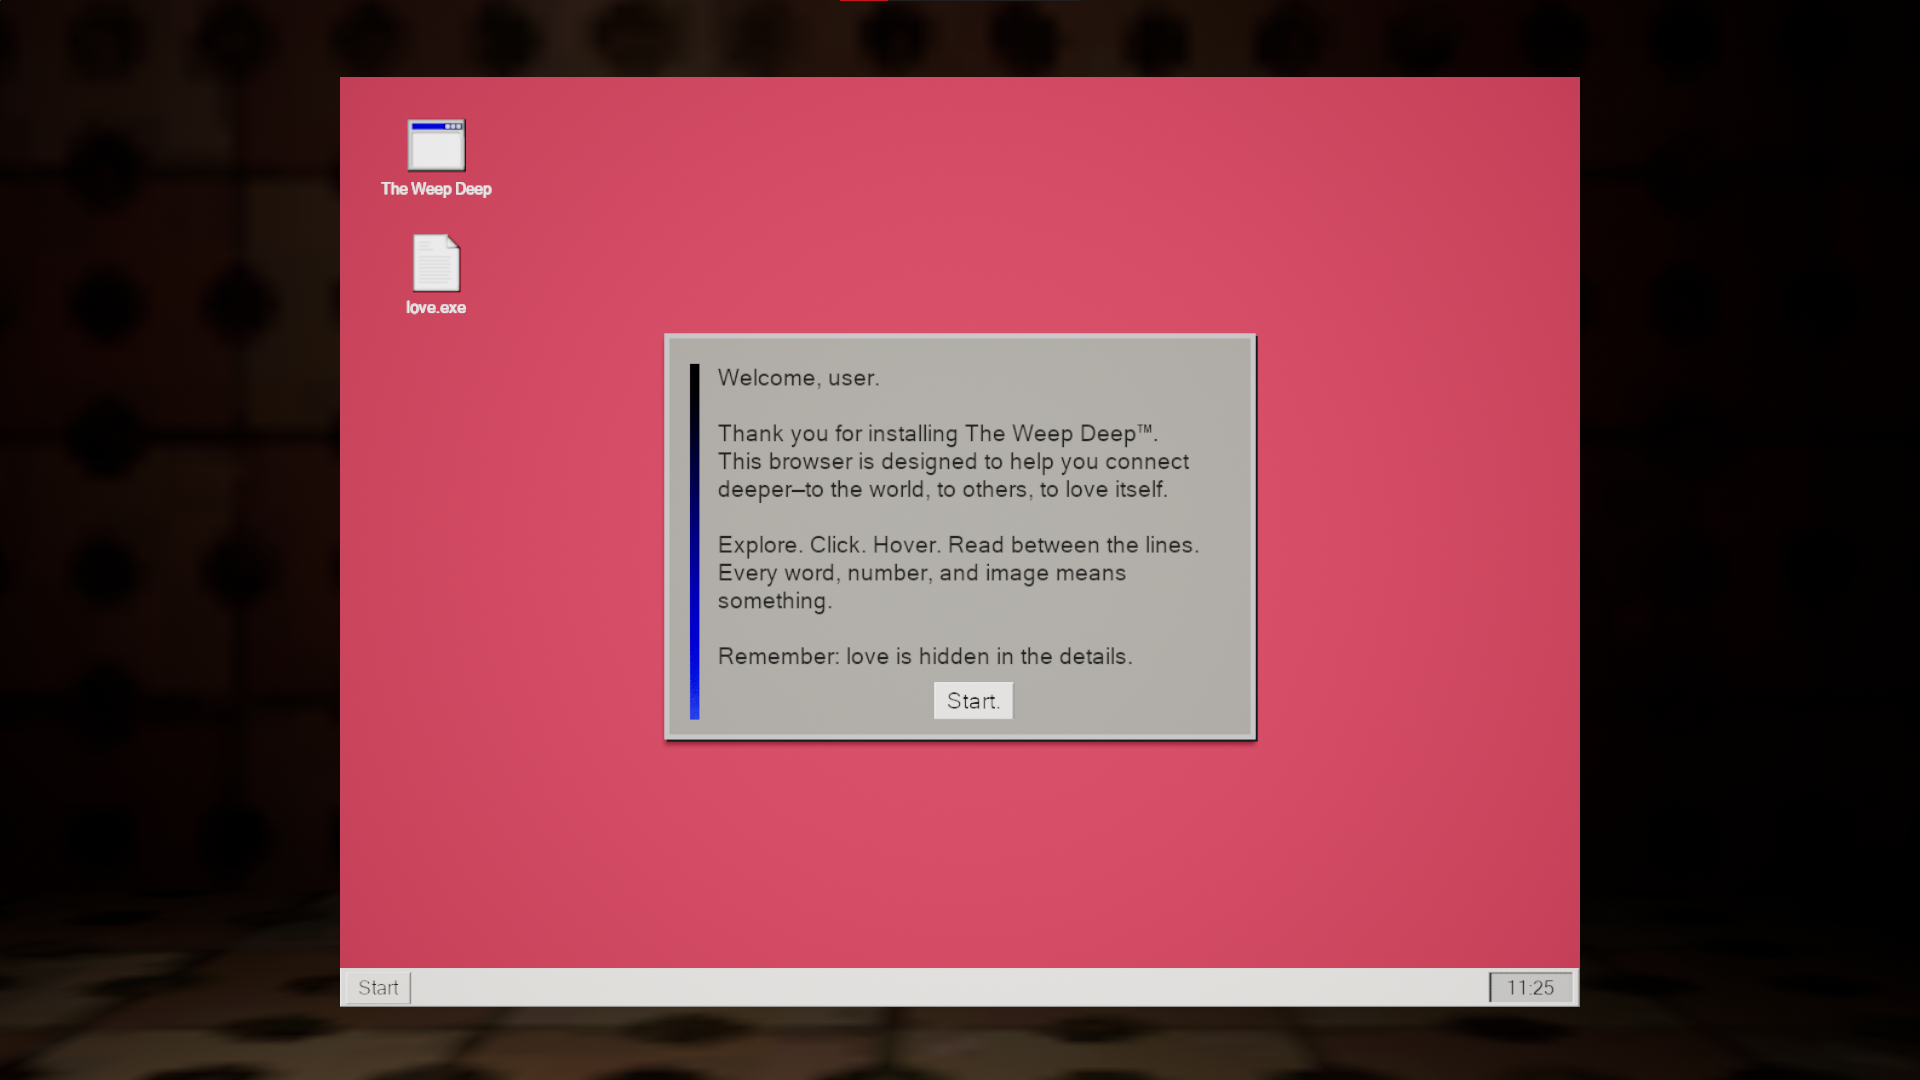Viewport: 1920px width, 1080px height.
Task: Click the love.exe file icon
Action: pos(436,263)
